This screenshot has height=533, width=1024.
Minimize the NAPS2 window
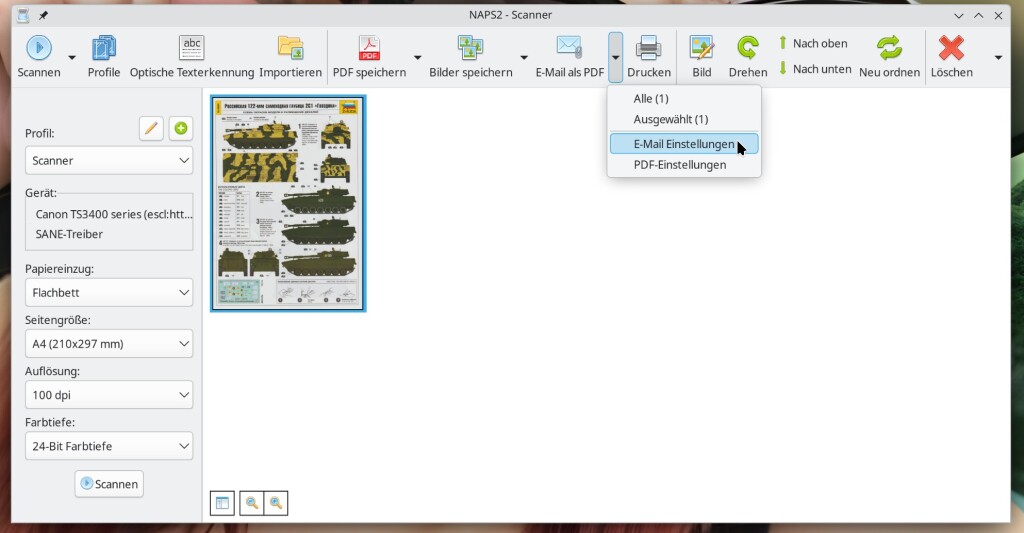(x=958, y=16)
